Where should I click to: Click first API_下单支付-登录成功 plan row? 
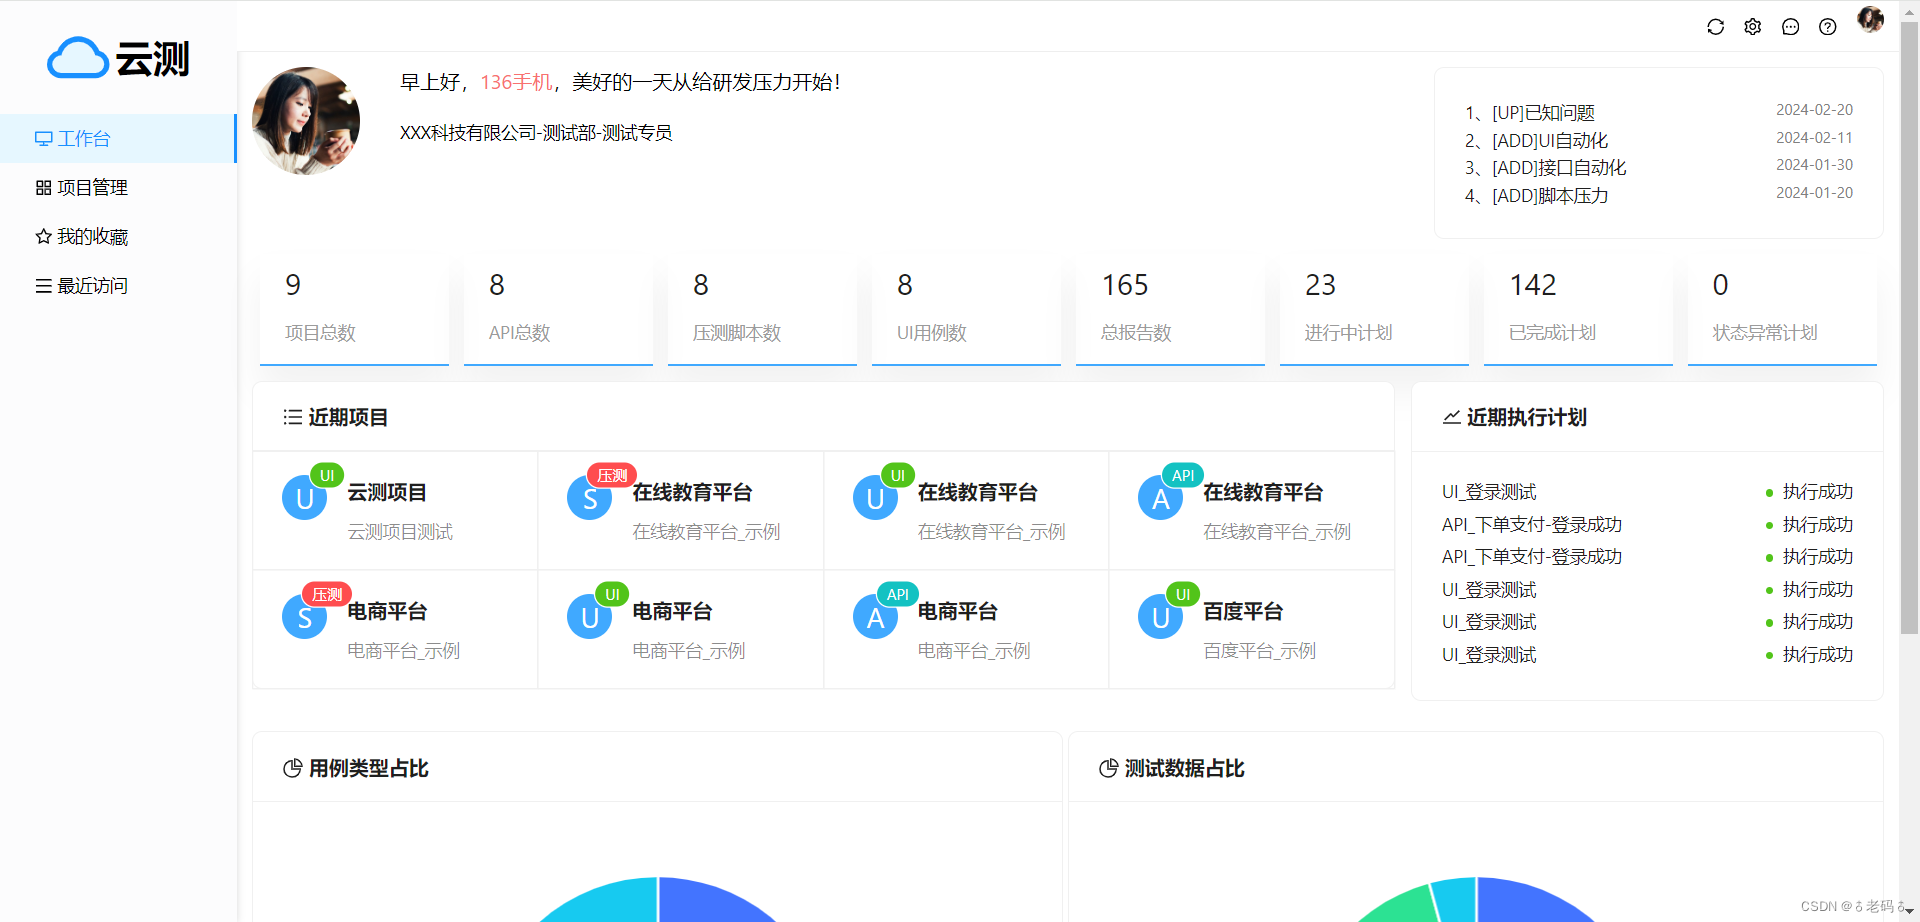(x=1647, y=525)
